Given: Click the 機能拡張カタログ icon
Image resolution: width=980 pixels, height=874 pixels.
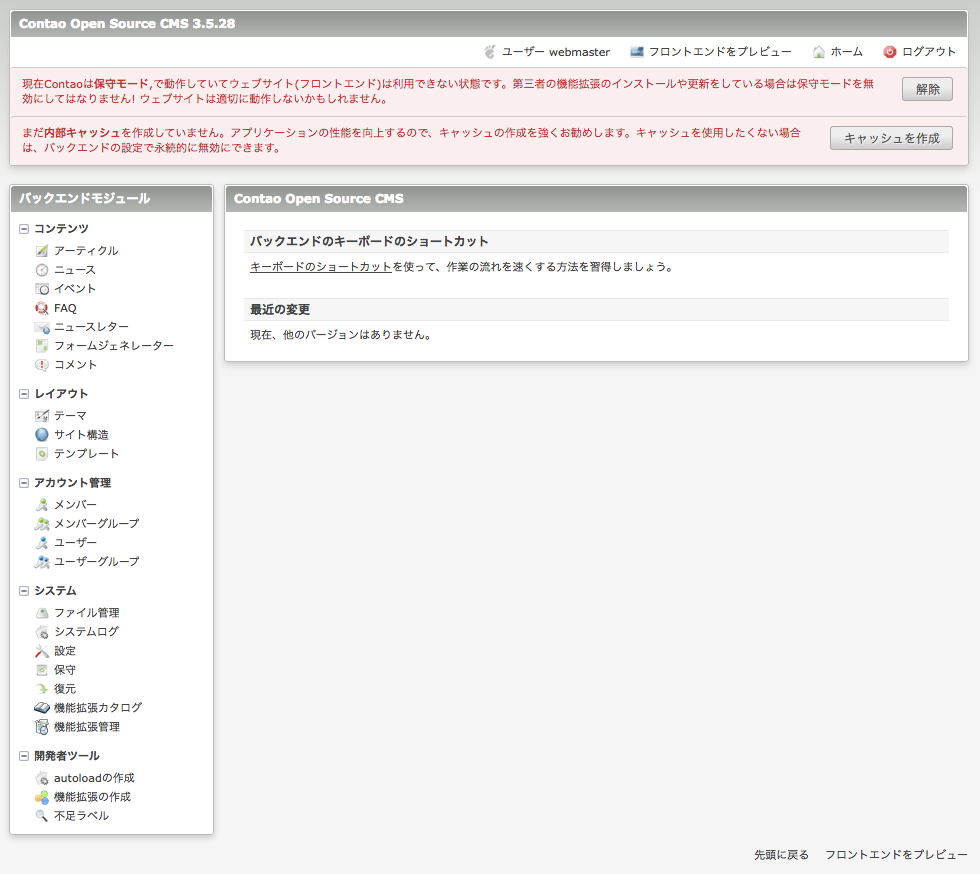Looking at the screenshot, I should point(42,708).
